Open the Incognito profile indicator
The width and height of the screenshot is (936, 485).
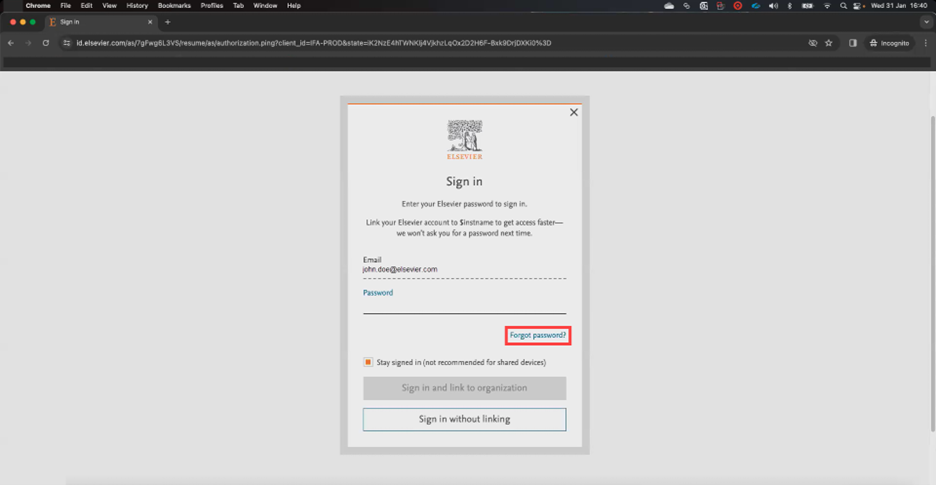(x=889, y=43)
